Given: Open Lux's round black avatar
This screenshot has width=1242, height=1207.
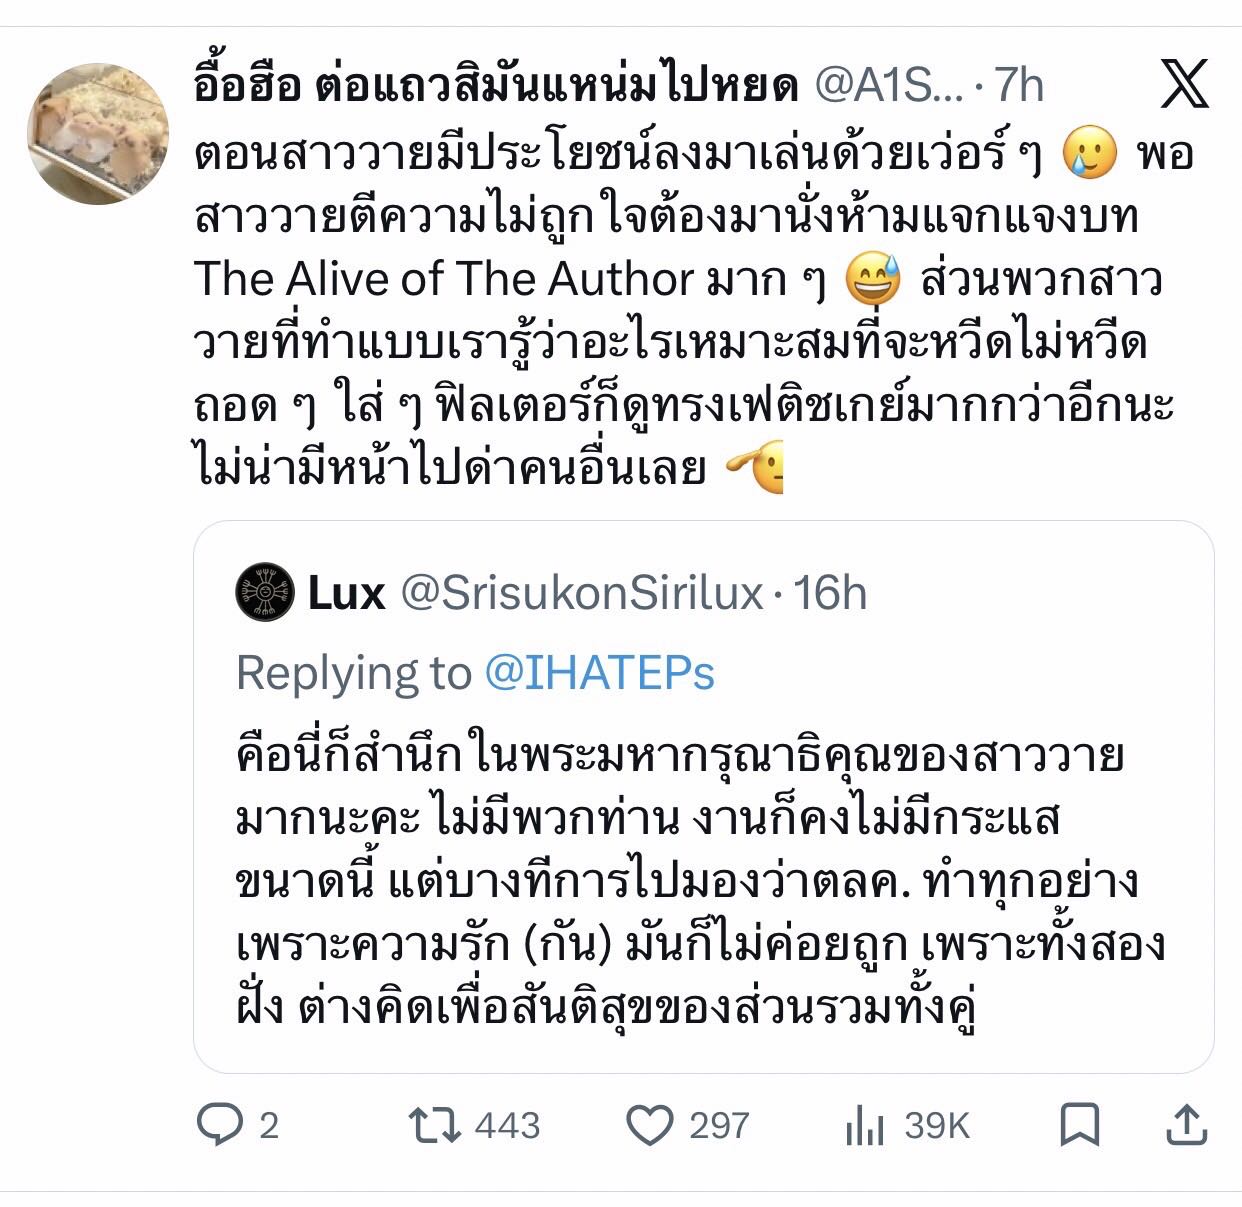Looking at the screenshot, I should pyautogui.click(x=265, y=593).
